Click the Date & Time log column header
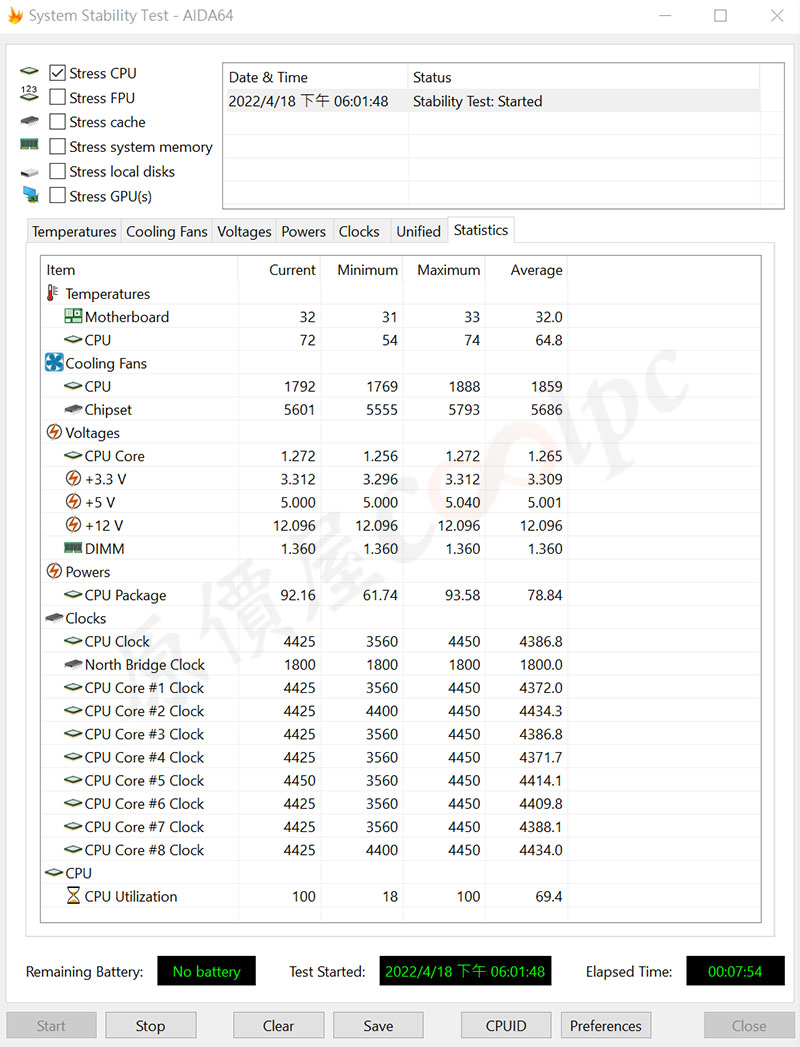 click(x=316, y=77)
